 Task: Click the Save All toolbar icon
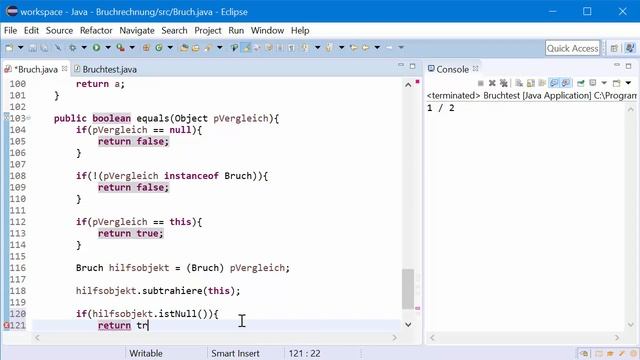click(44, 48)
